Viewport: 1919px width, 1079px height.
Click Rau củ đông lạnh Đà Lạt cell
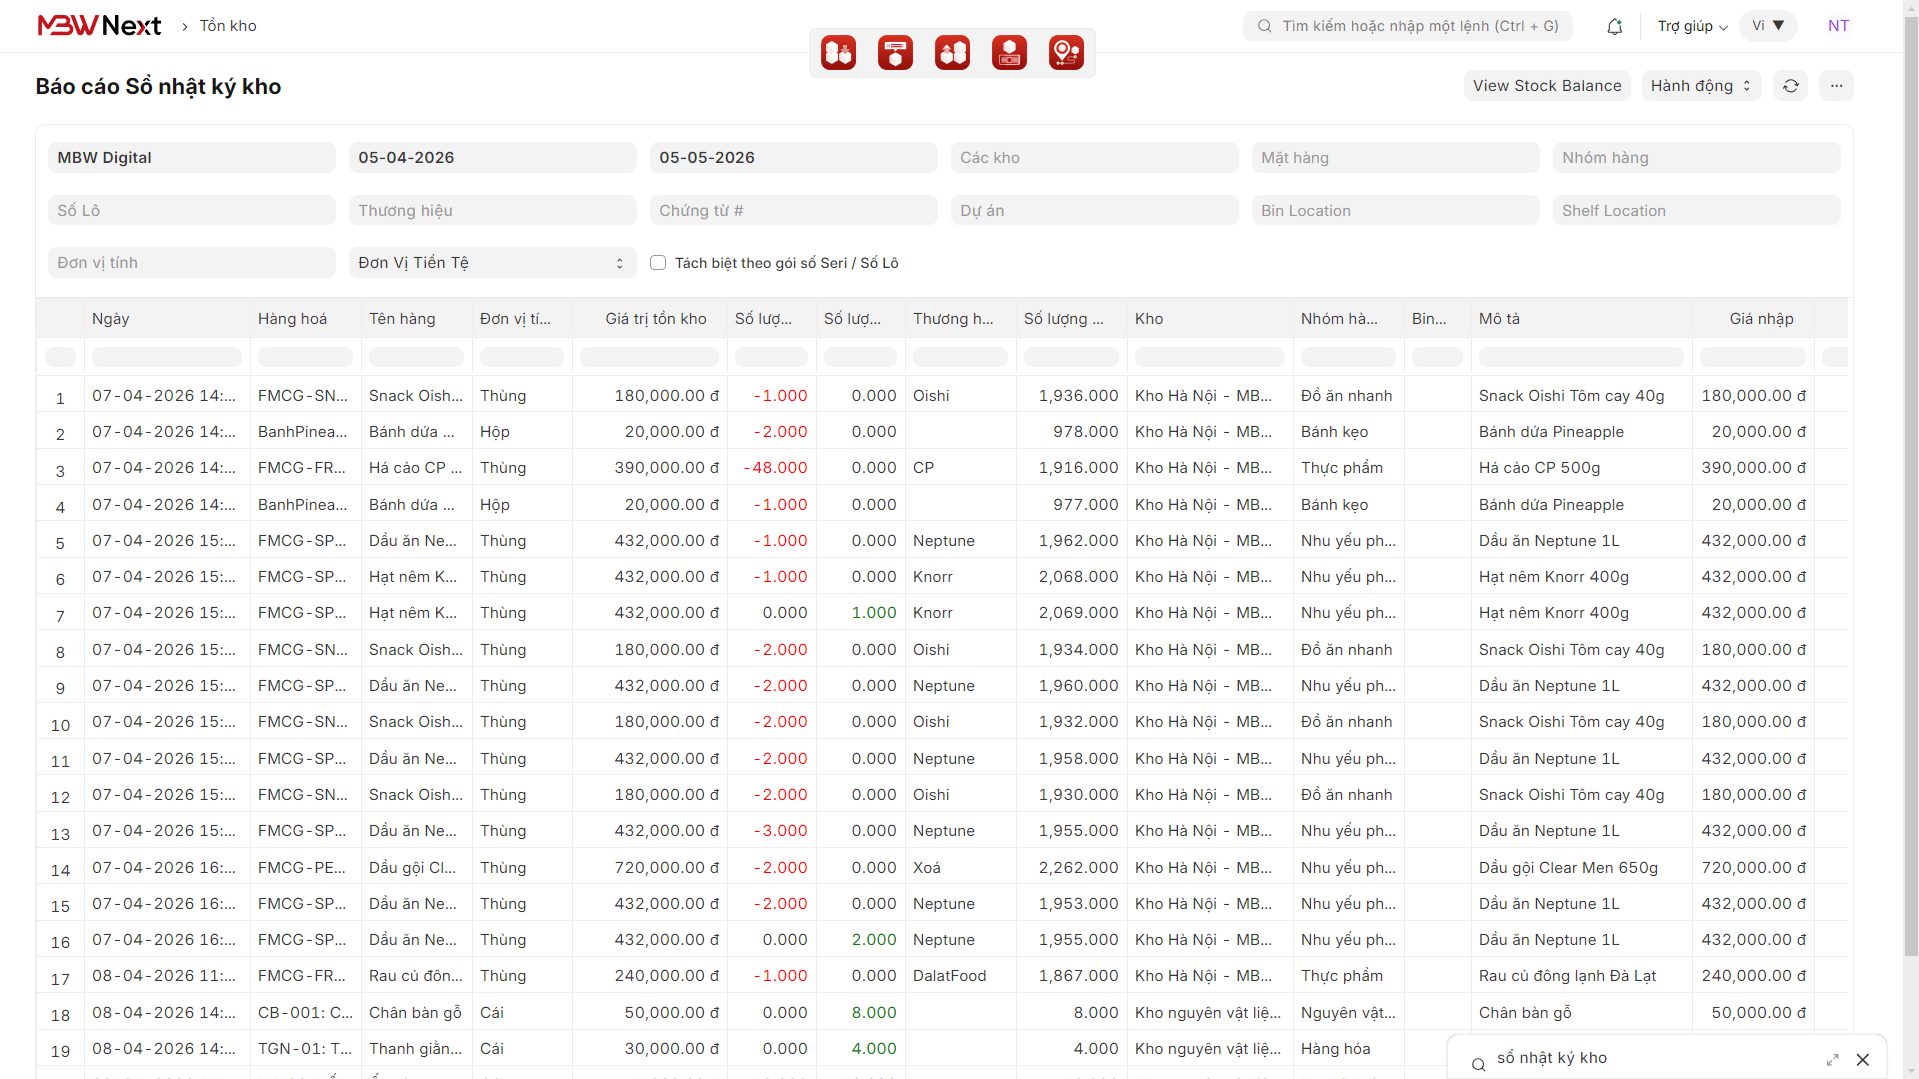point(1581,976)
